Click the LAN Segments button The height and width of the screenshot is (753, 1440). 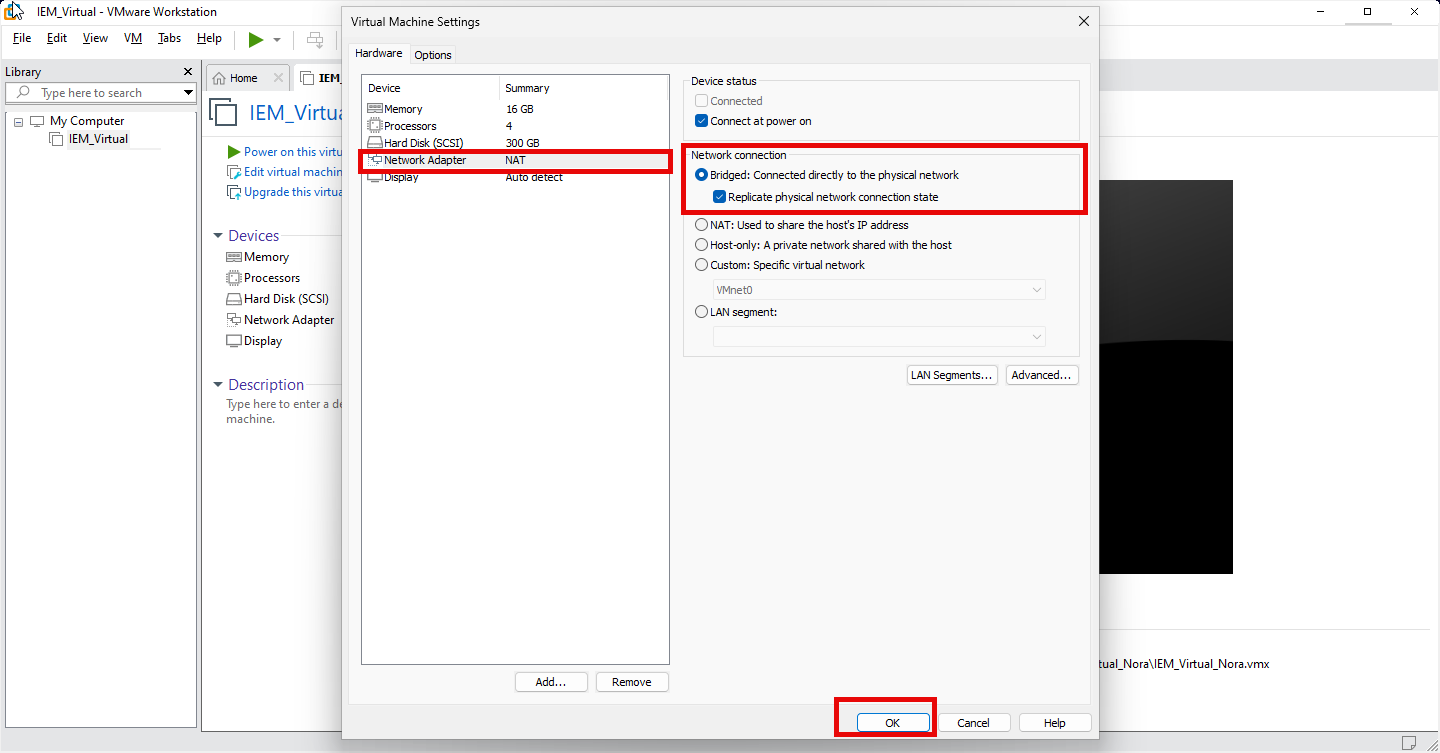tap(951, 375)
